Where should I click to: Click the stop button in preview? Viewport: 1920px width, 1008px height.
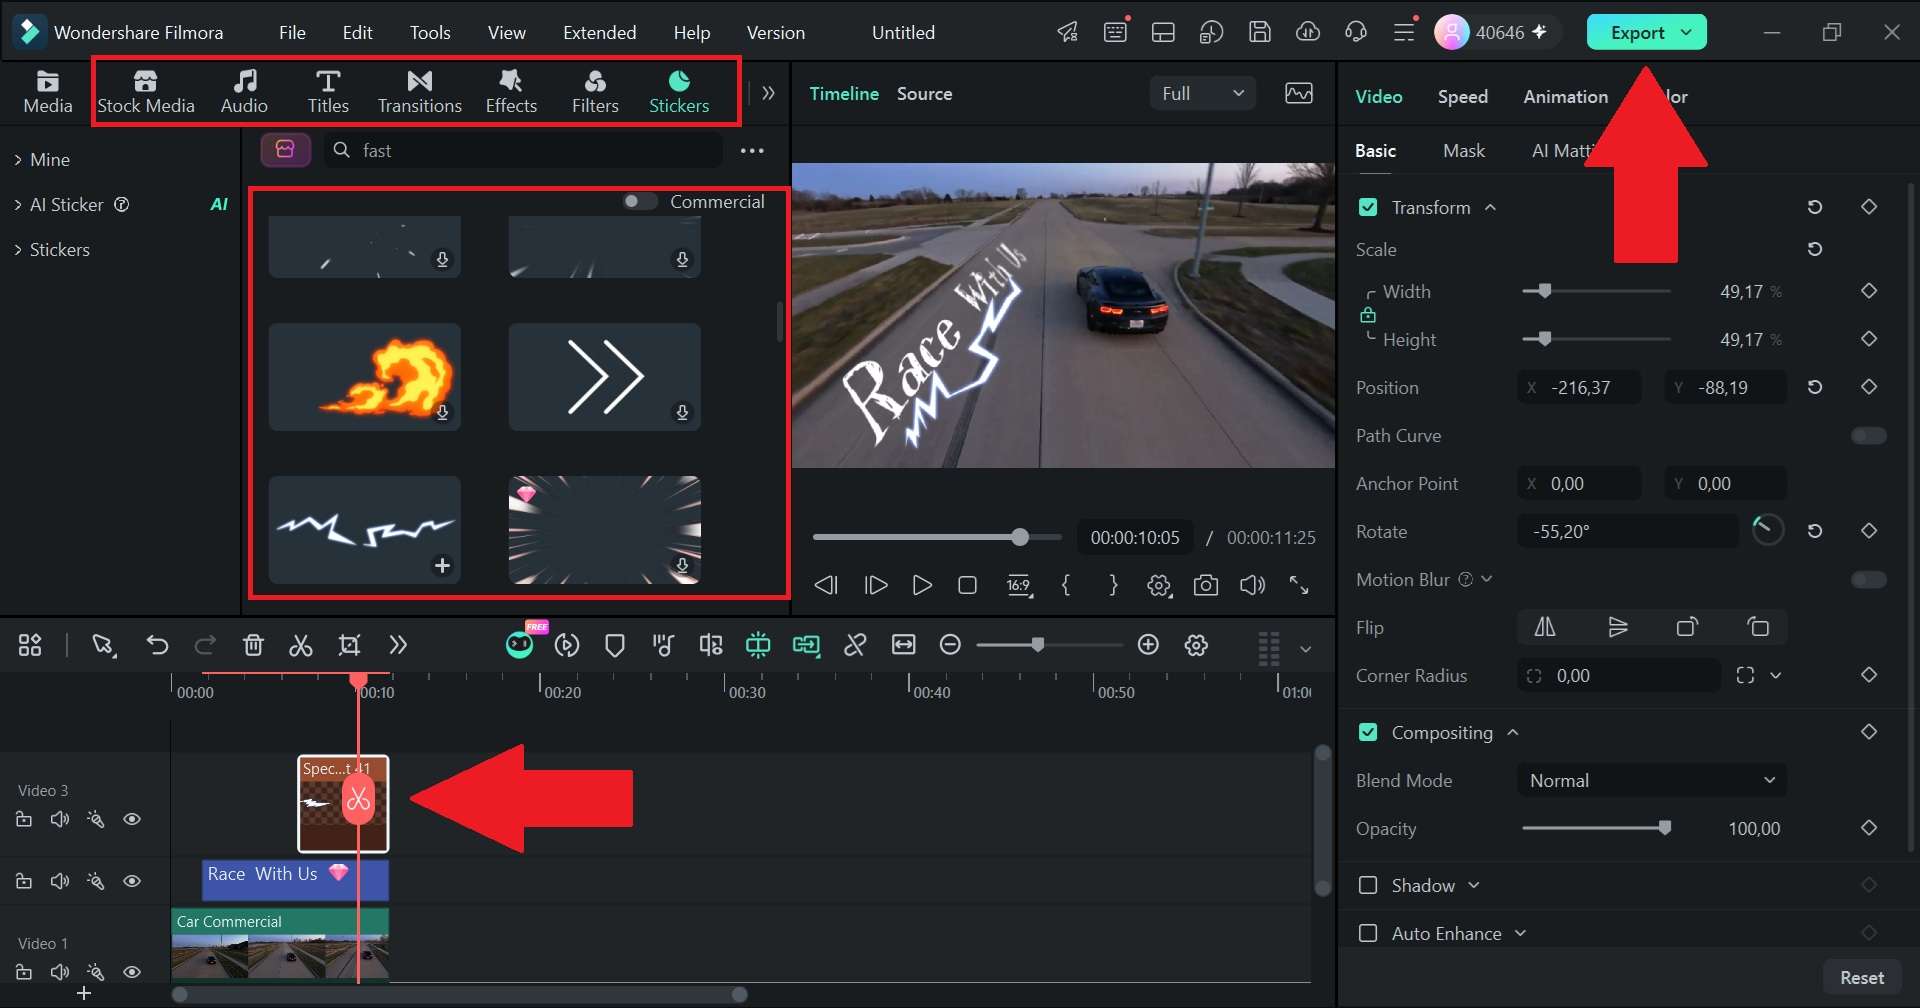967,585
